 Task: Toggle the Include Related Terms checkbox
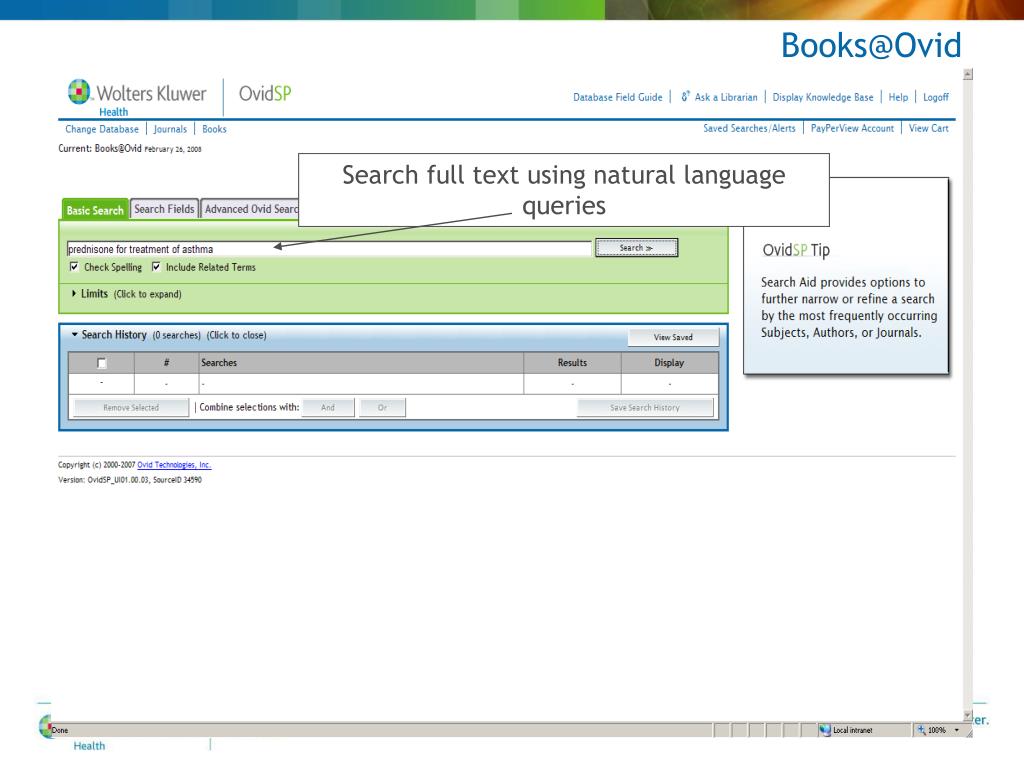tap(156, 266)
